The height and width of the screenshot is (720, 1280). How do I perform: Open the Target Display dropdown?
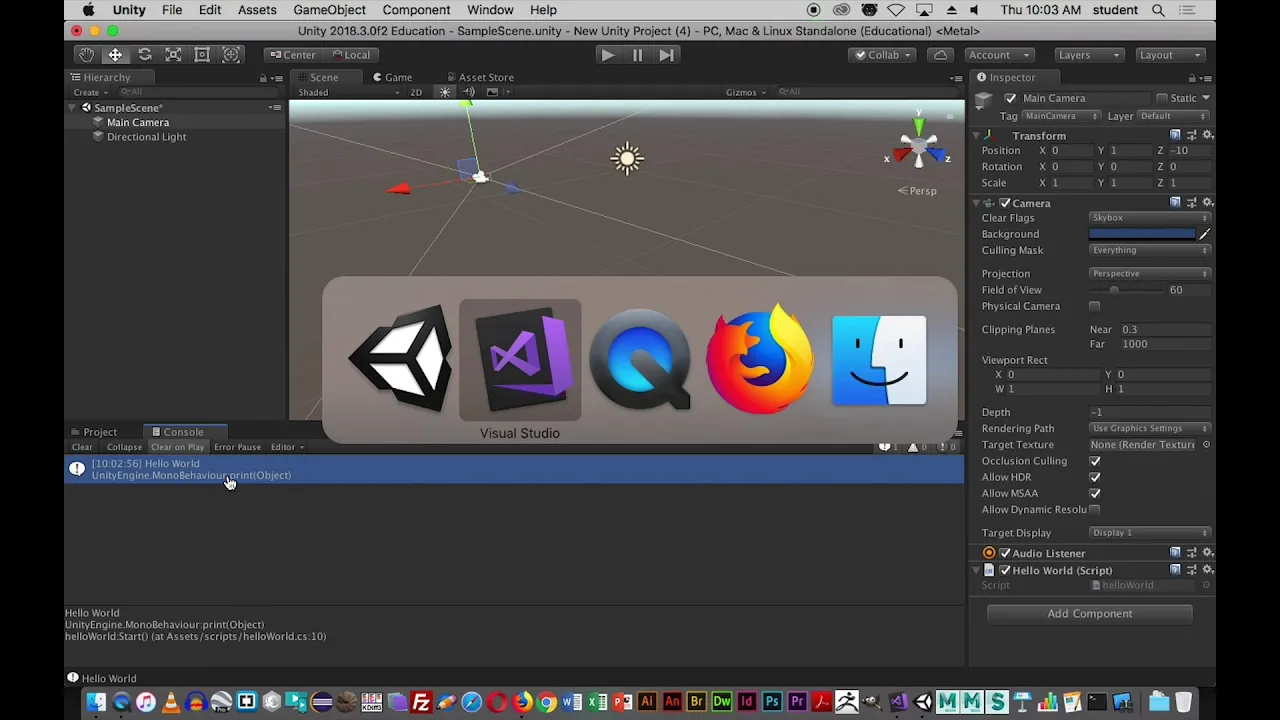[x=1150, y=533]
